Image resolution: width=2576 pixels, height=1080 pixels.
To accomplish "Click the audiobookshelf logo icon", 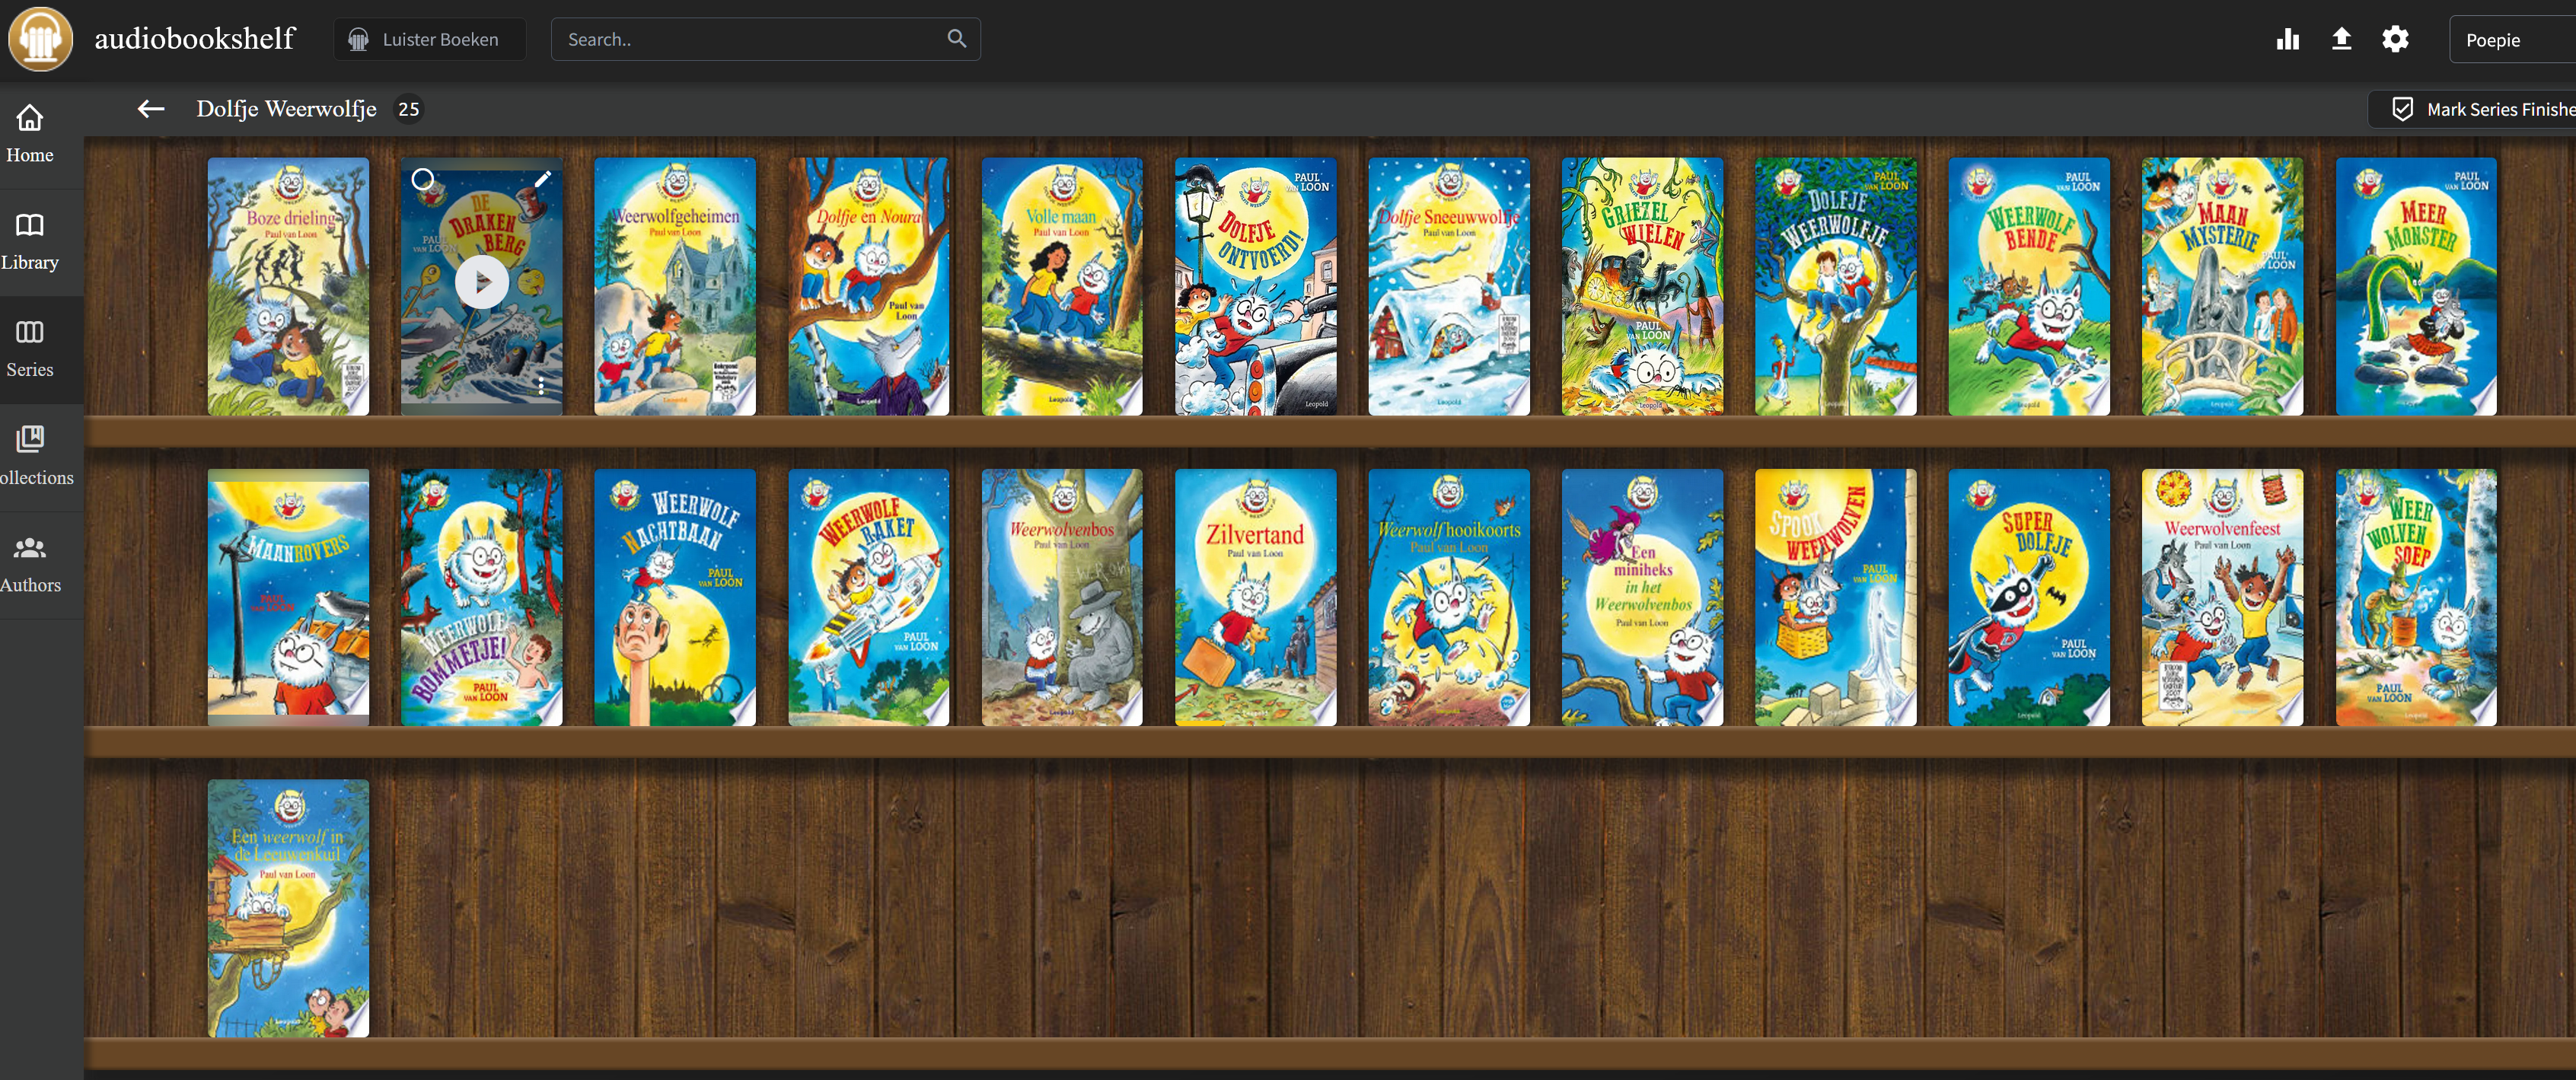I will tap(40, 39).
